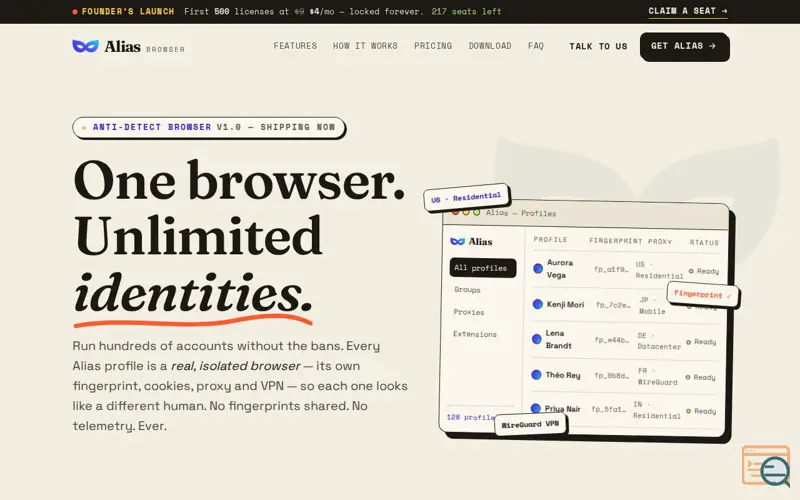The height and width of the screenshot is (500, 800).
Task: Select the Priya Nair profile name
Action: [562, 409]
